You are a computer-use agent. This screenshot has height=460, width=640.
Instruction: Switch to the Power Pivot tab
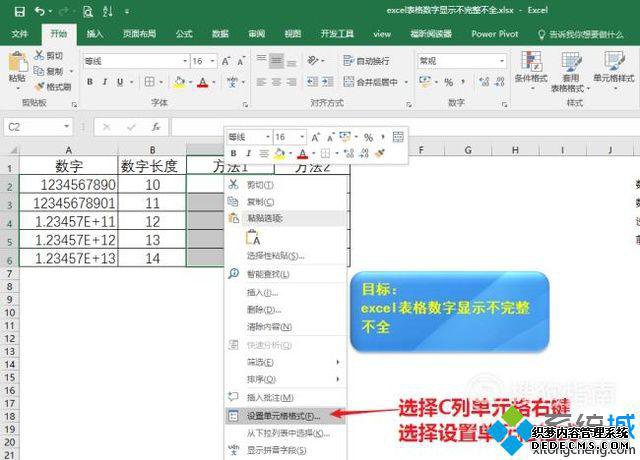tap(495, 34)
